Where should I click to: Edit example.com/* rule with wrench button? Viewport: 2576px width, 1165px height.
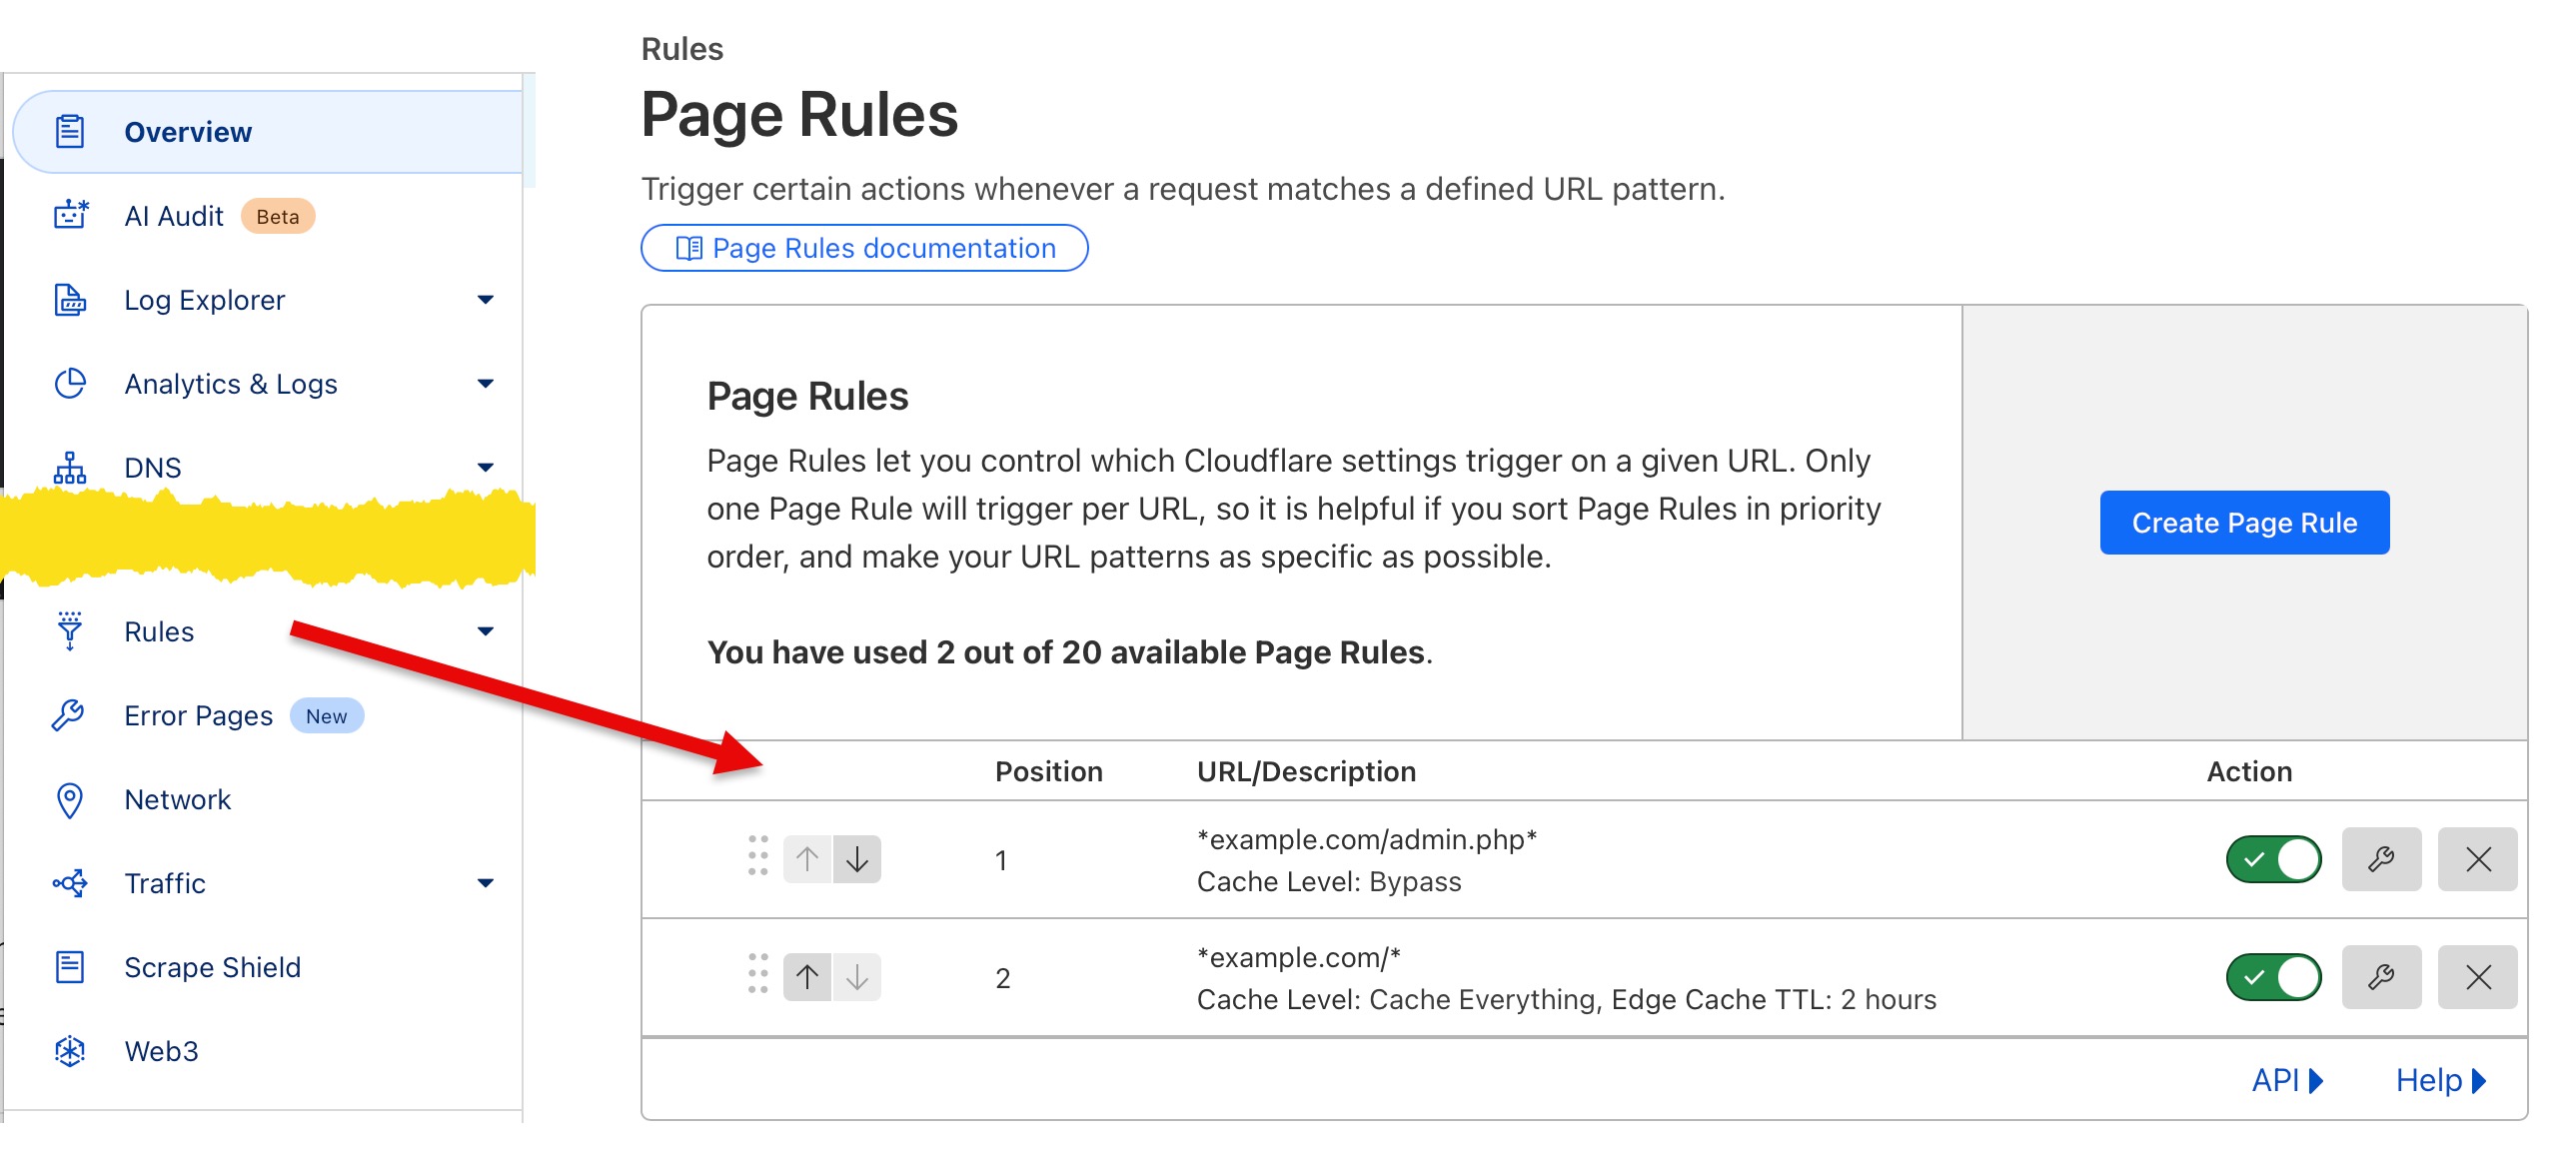[x=2381, y=977]
